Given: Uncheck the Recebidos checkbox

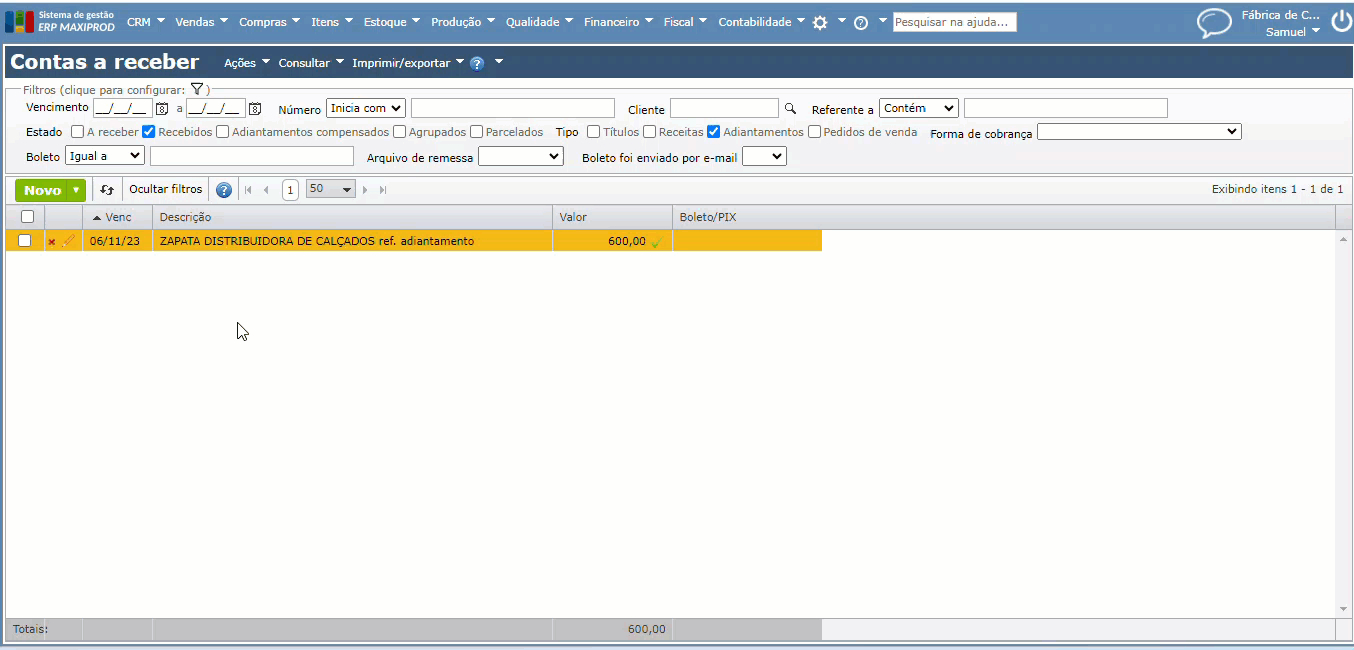Looking at the screenshot, I should tap(148, 132).
